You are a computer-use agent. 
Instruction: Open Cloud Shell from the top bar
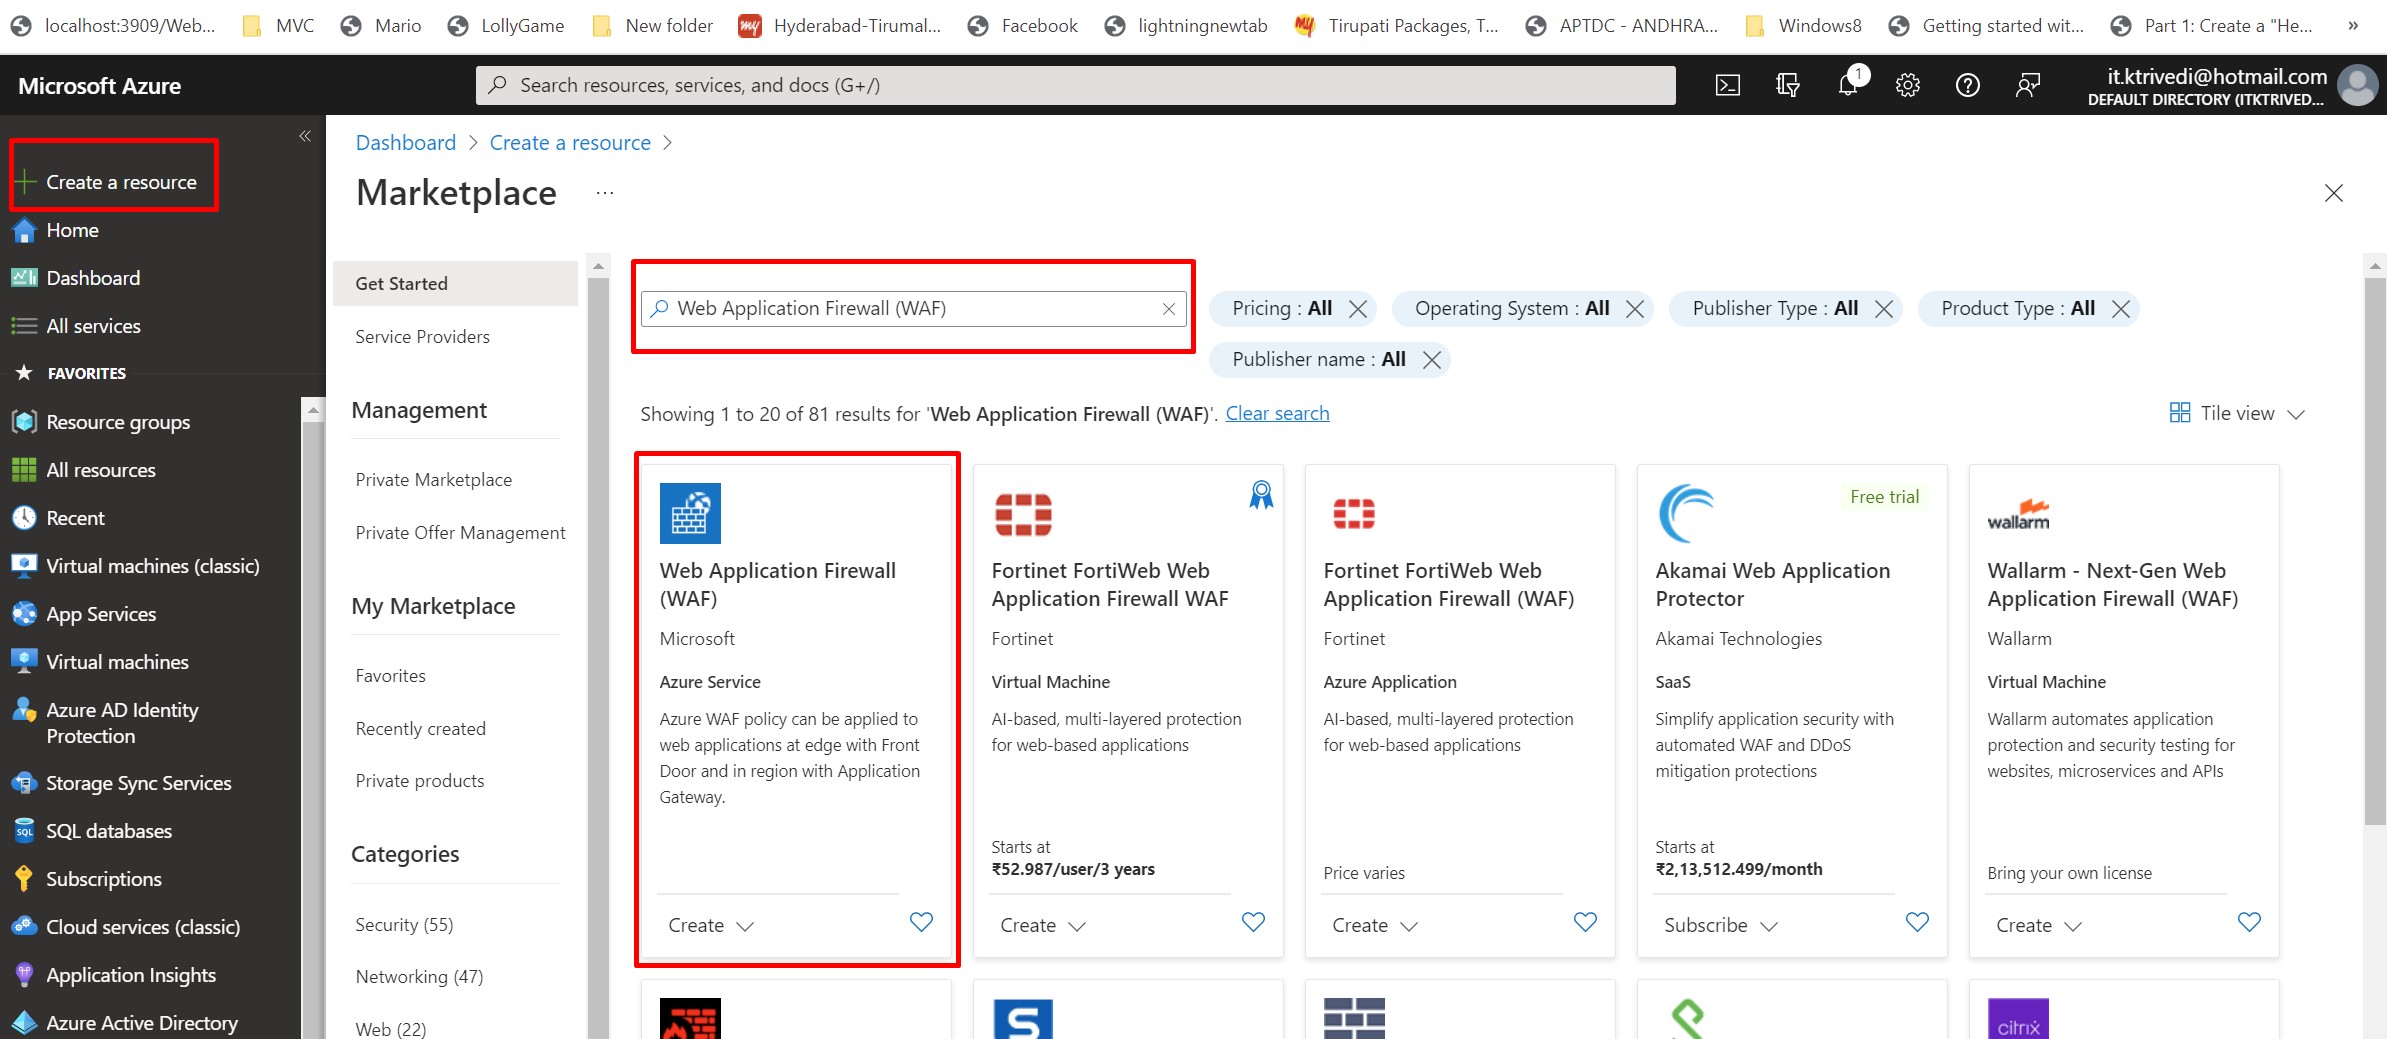point(1727,86)
